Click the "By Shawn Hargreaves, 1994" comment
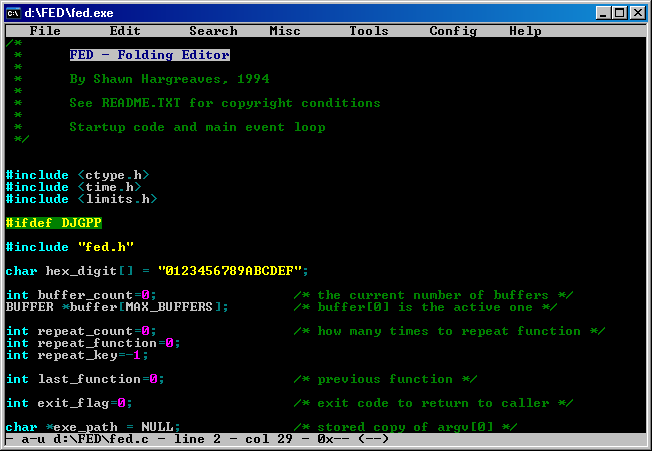 pos(169,79)
